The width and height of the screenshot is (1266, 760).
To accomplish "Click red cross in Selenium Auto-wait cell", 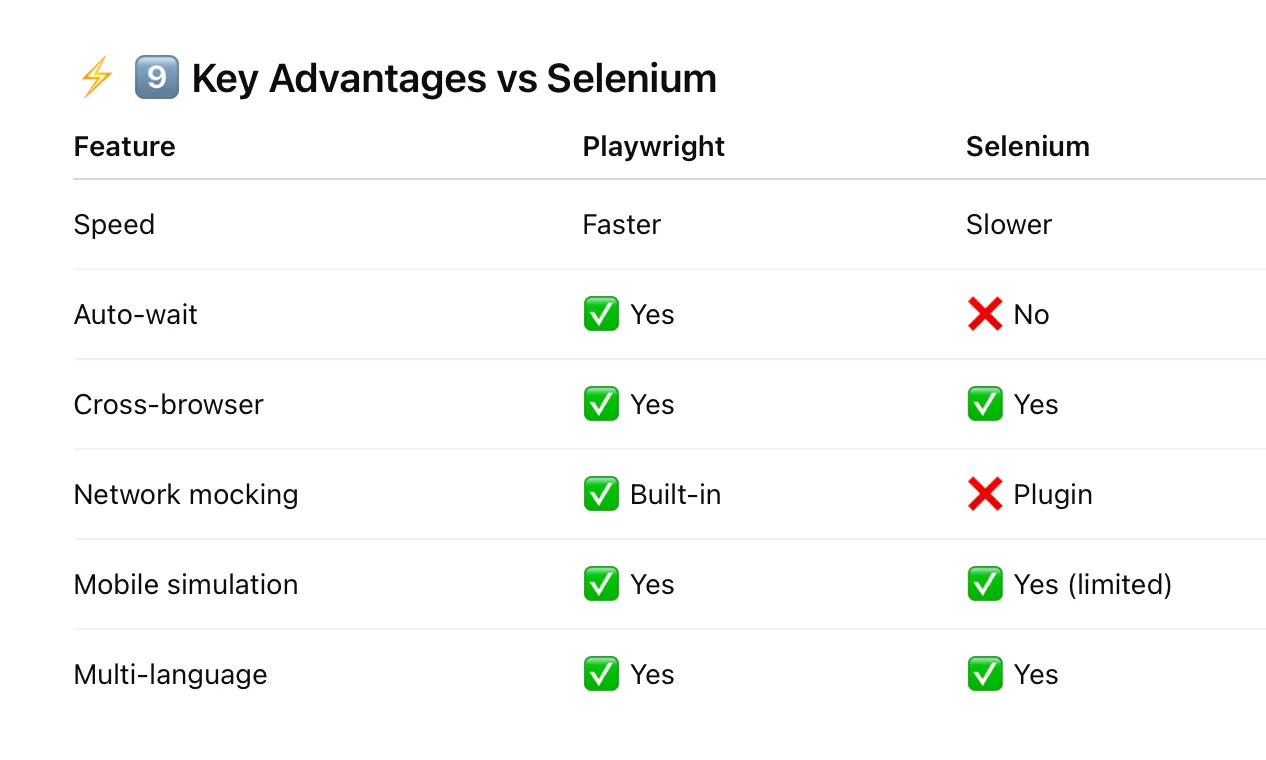I will [985, 314].
